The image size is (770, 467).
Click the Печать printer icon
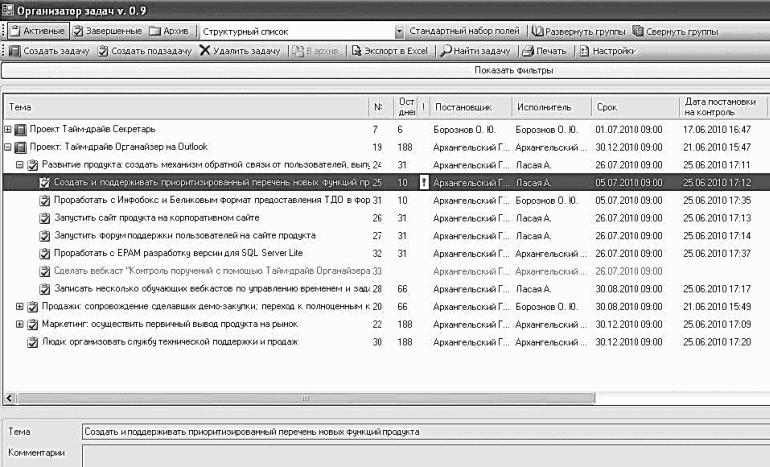click(x=528, y=51)
